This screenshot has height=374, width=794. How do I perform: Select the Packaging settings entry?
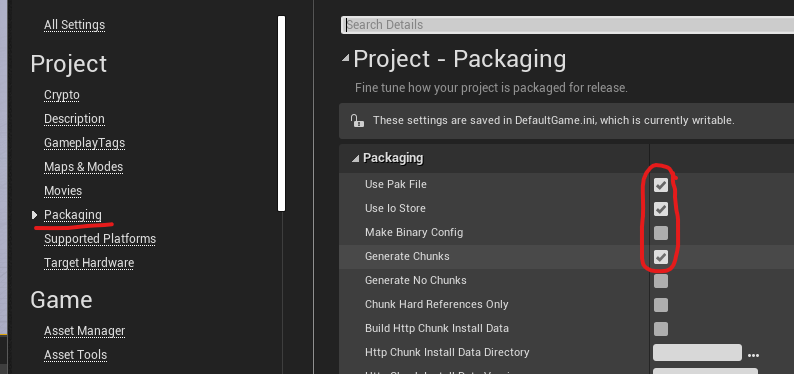click(x=72, y=215)
